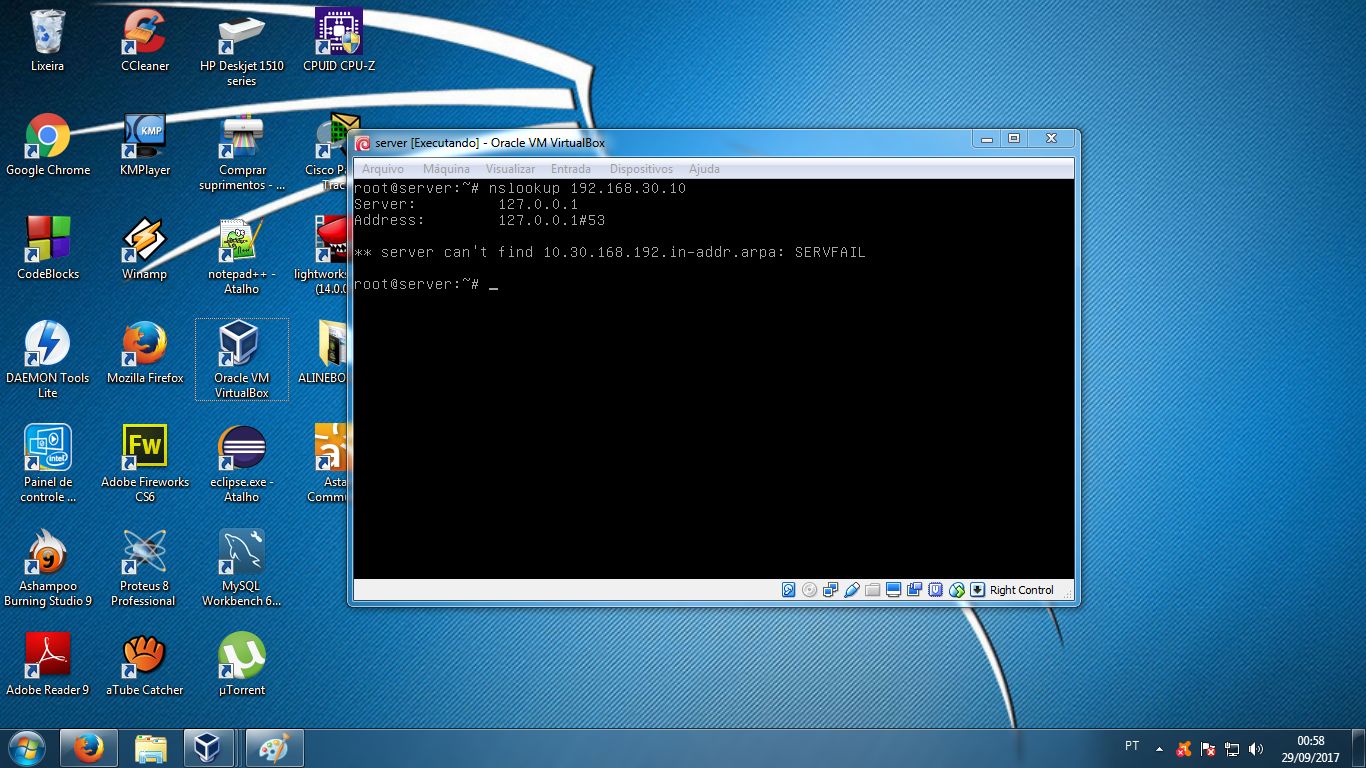The image size is (1366, 768).
Task: Click the Show desktop button beside the clock
Action: point(1358,749)
